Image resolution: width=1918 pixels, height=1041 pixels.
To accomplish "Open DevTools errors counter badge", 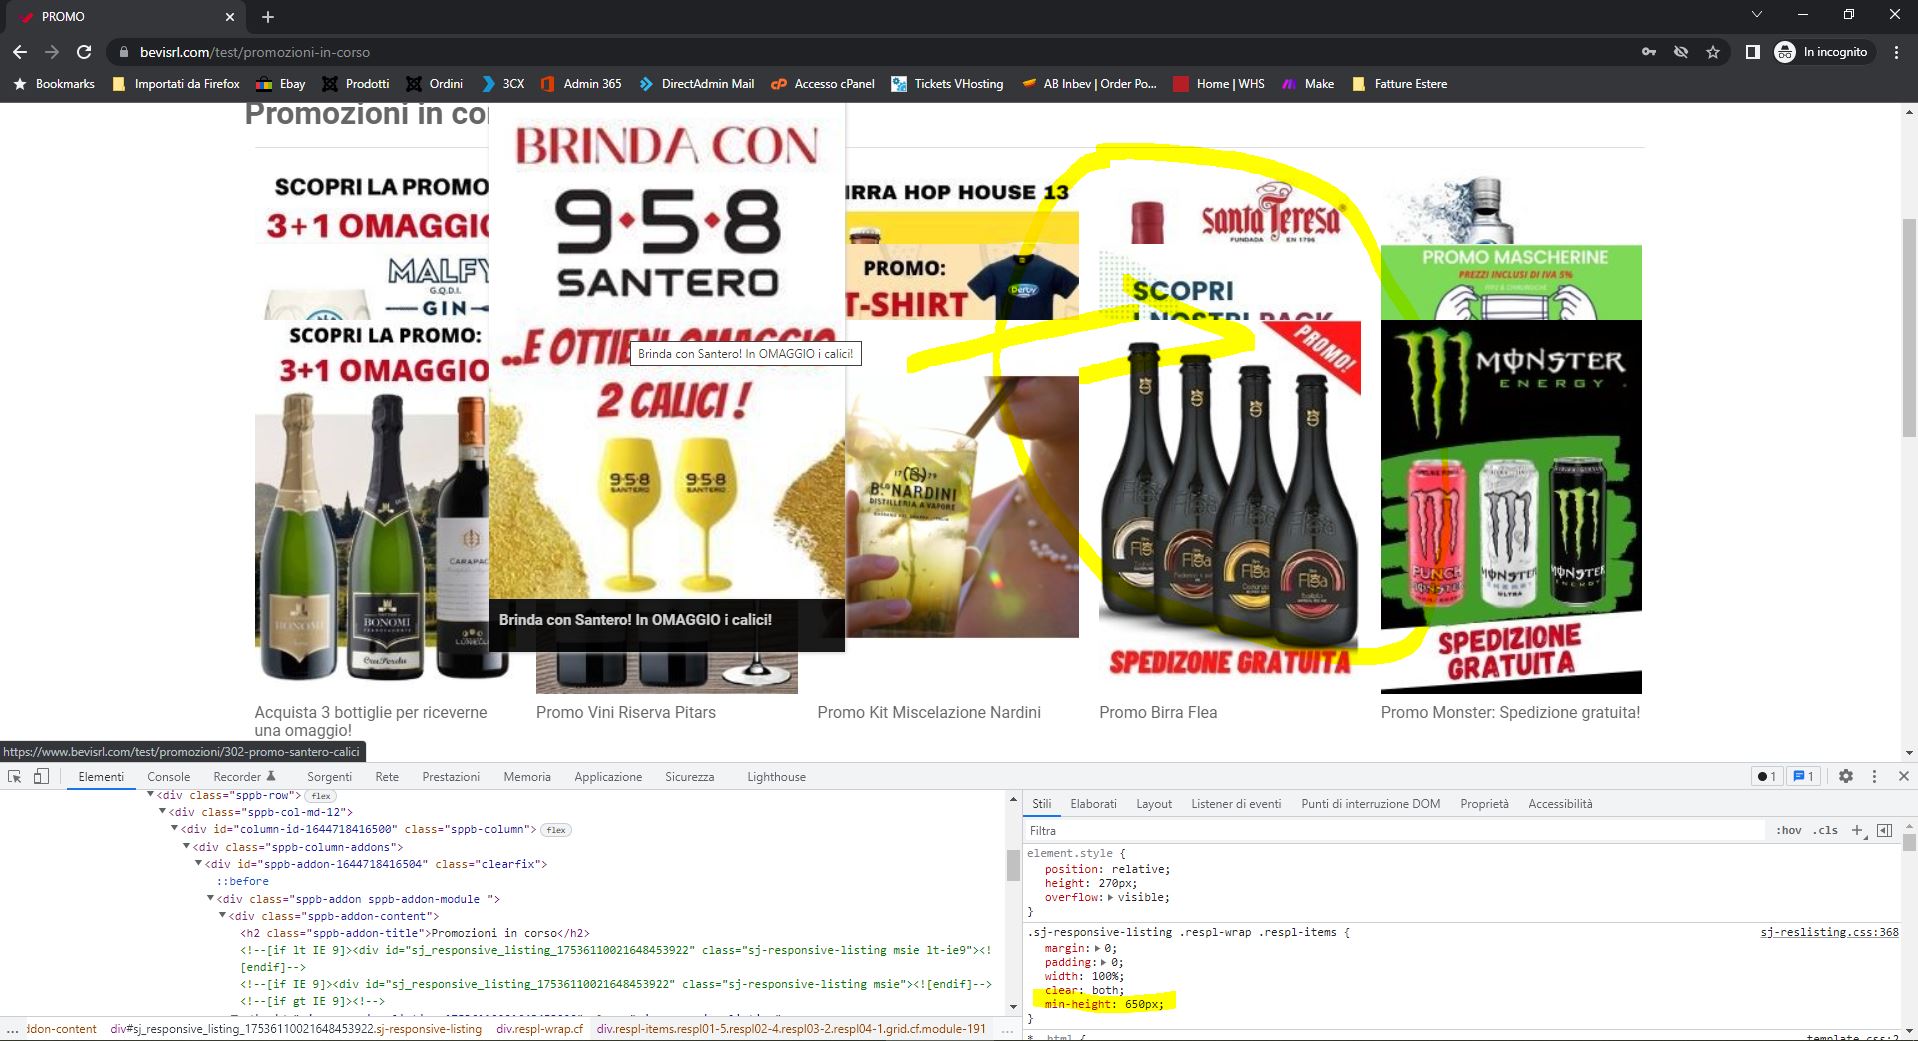I will pos(1767,776).
